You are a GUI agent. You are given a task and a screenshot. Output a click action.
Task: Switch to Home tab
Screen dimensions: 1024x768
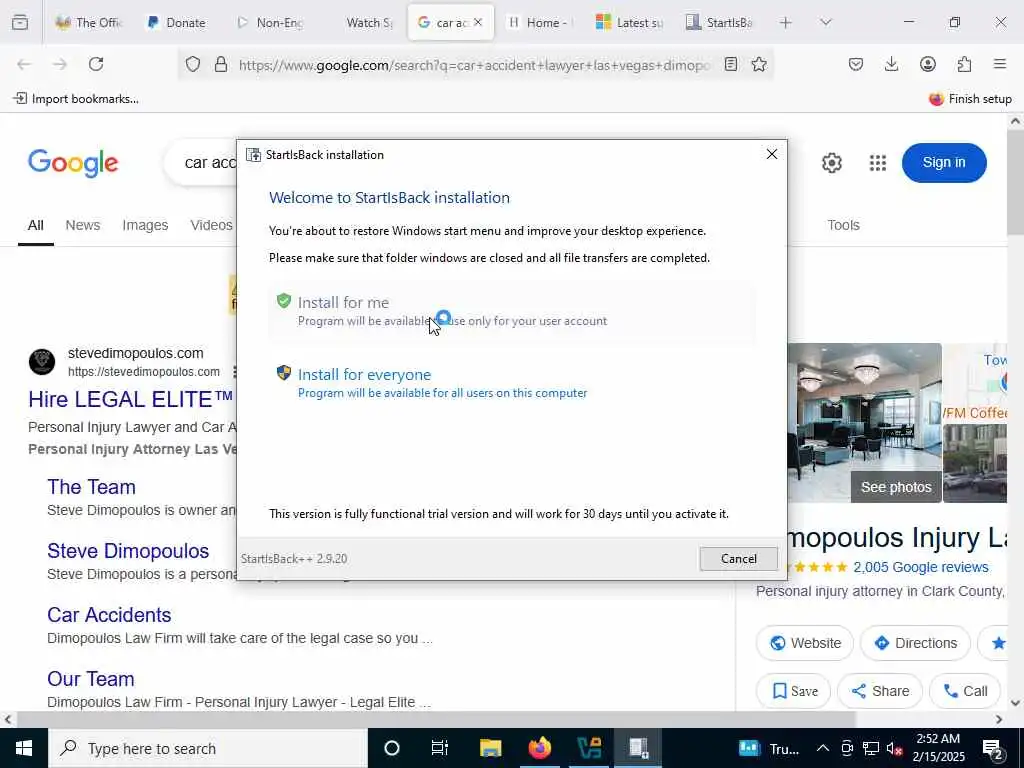pos(540,22)
